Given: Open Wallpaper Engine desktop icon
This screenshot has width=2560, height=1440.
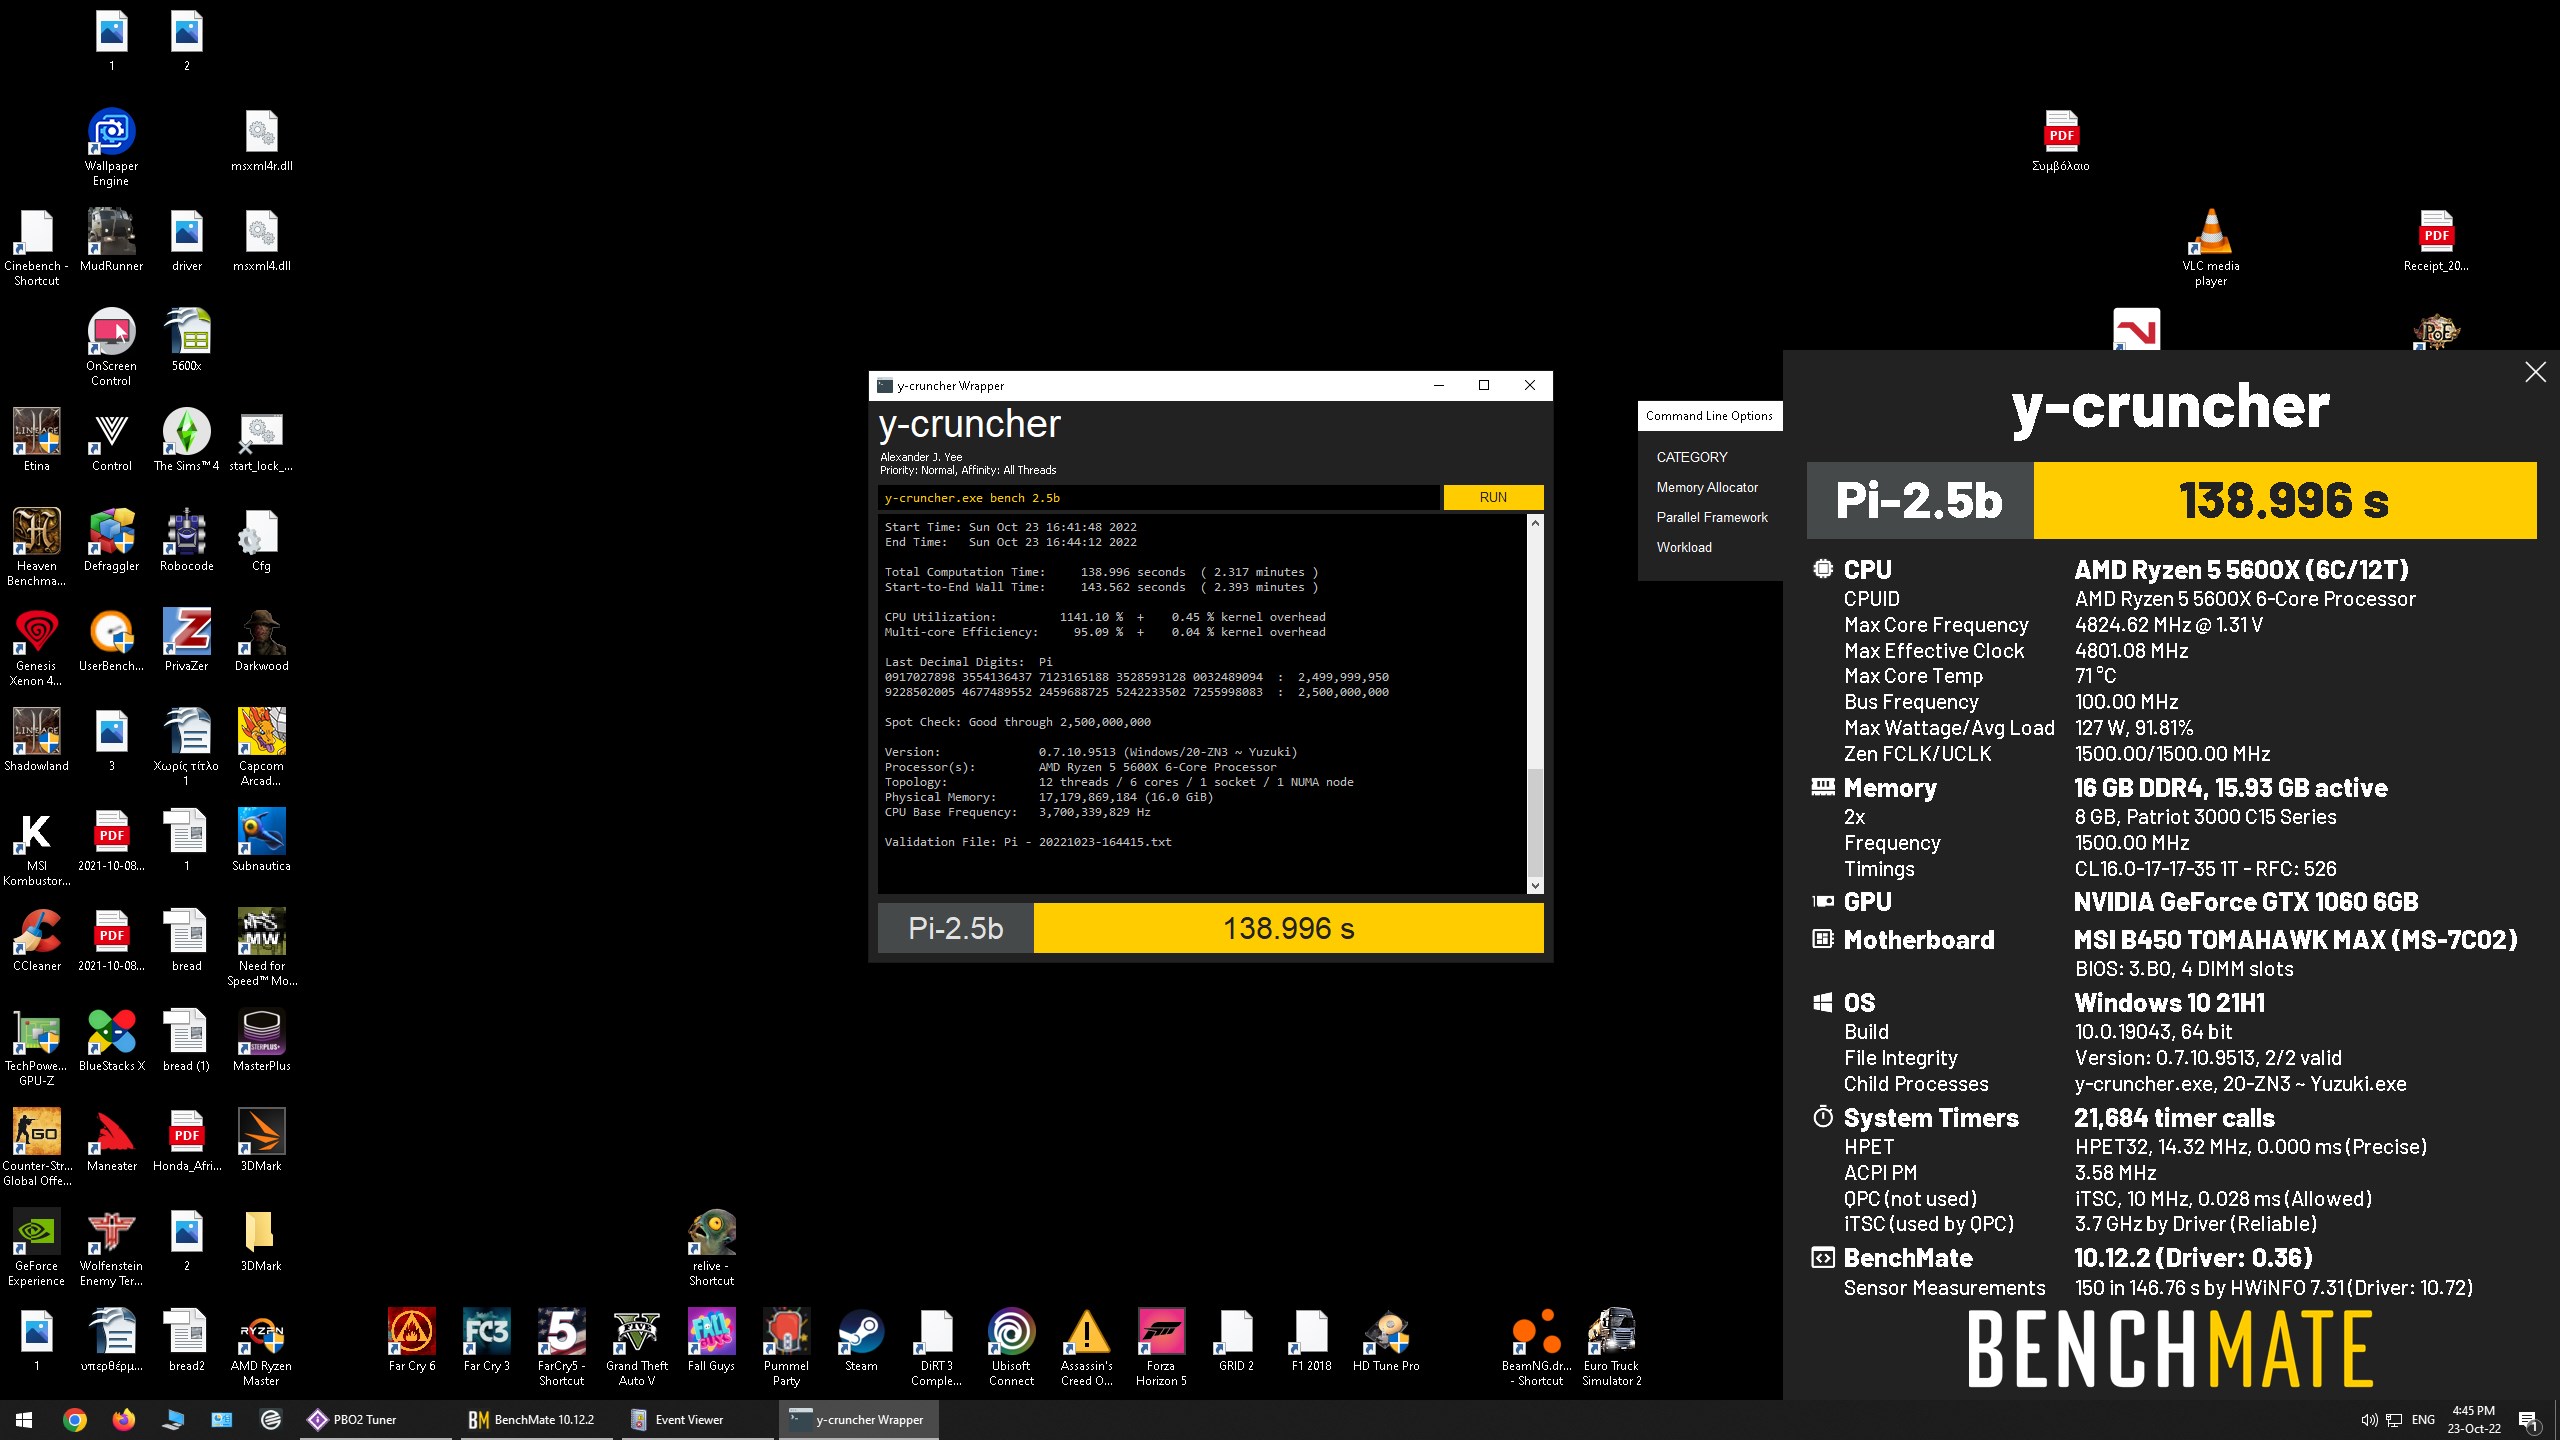Looking at the screenshot, I should [x=111, y=147].
